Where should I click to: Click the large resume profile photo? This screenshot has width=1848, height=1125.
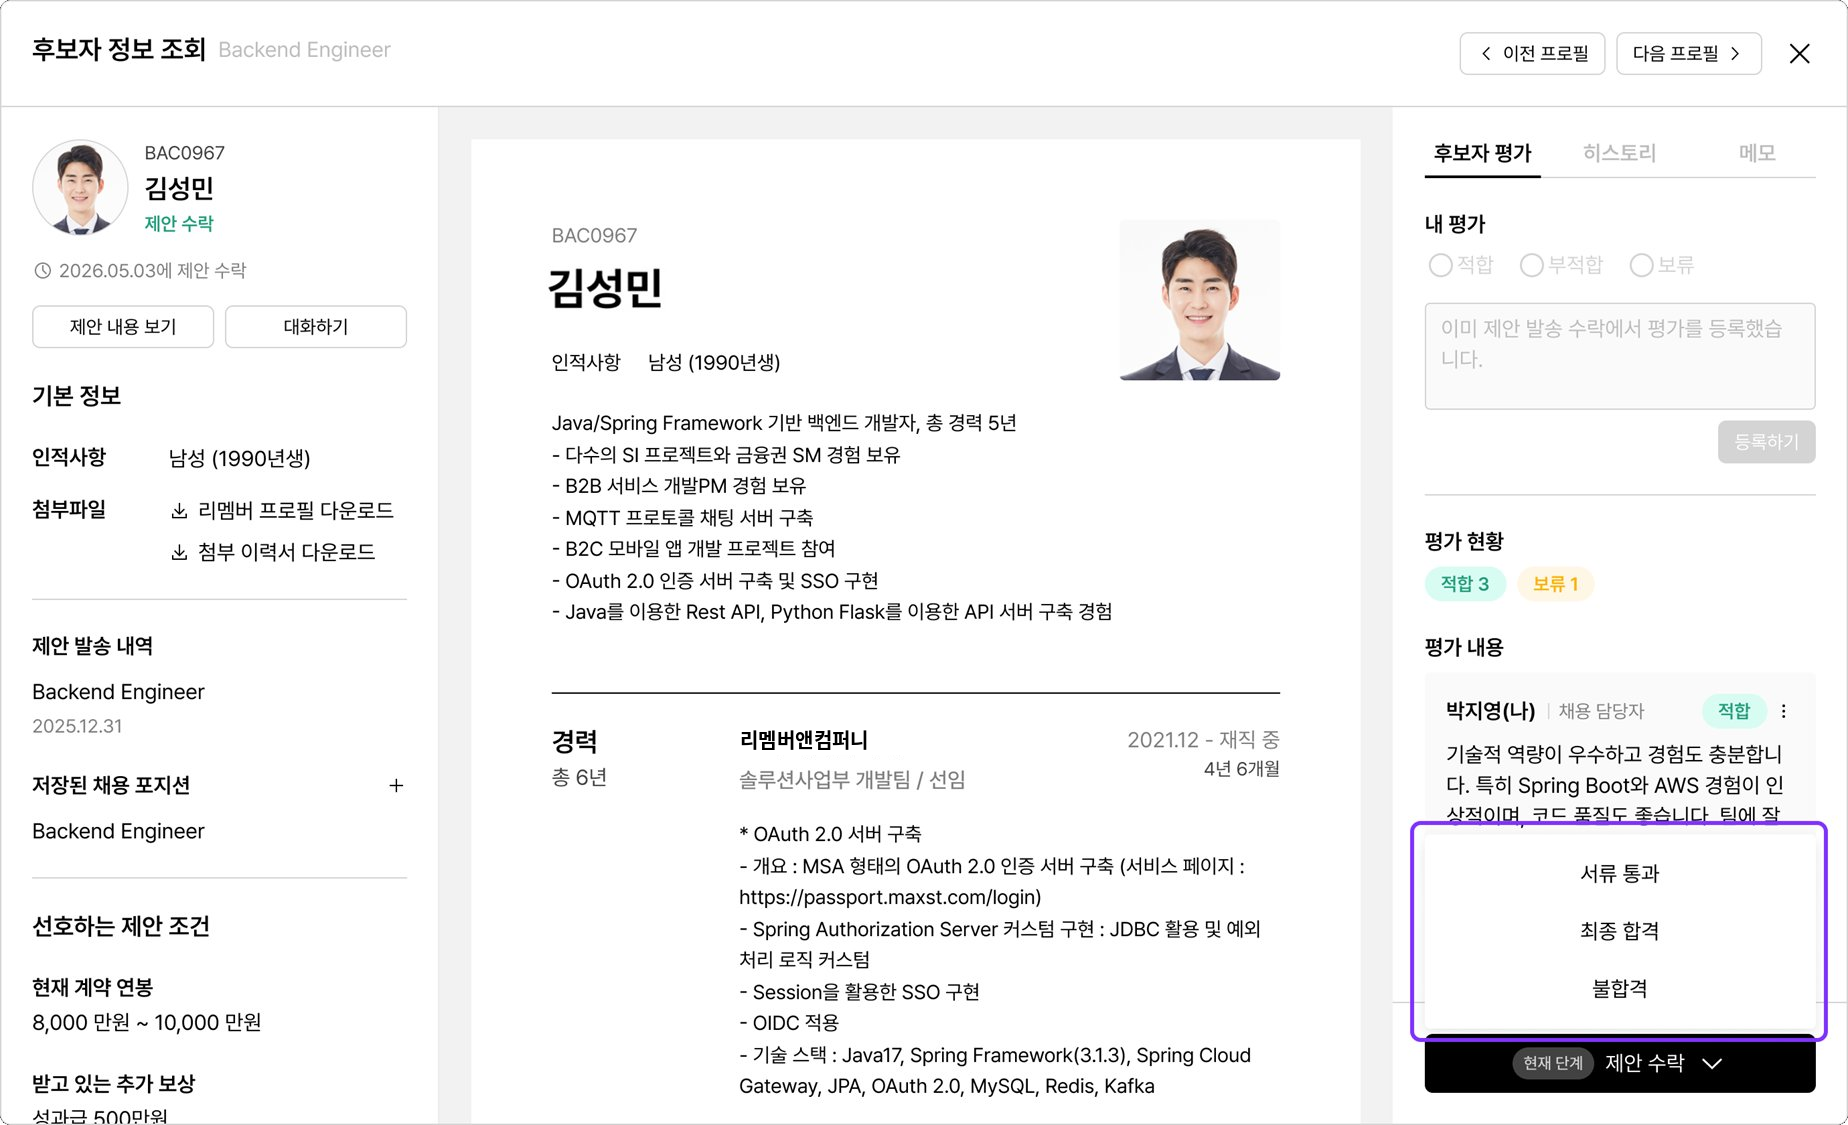1200,300
